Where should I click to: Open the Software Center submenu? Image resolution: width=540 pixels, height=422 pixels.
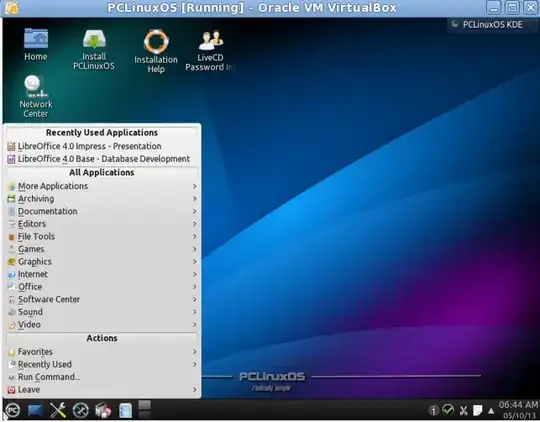[102, 299]
